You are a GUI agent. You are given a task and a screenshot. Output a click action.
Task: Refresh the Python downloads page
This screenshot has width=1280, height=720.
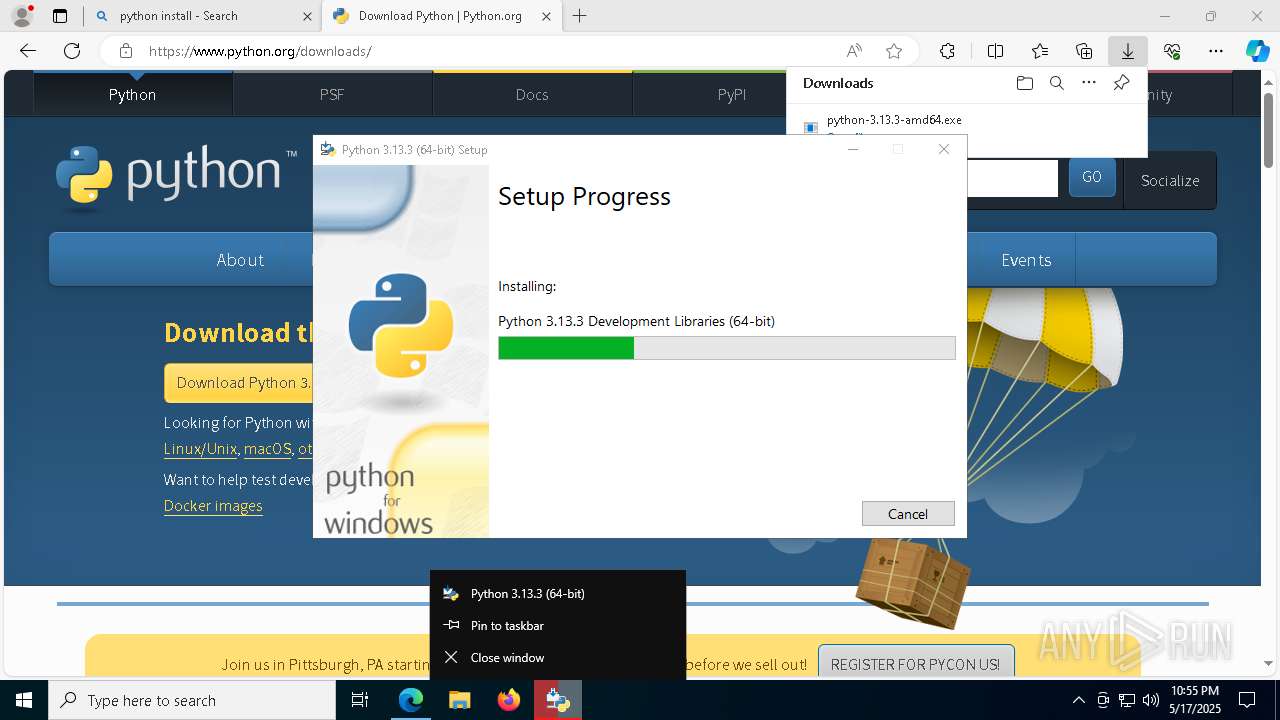pyautogui.click(x=72, y=51)
